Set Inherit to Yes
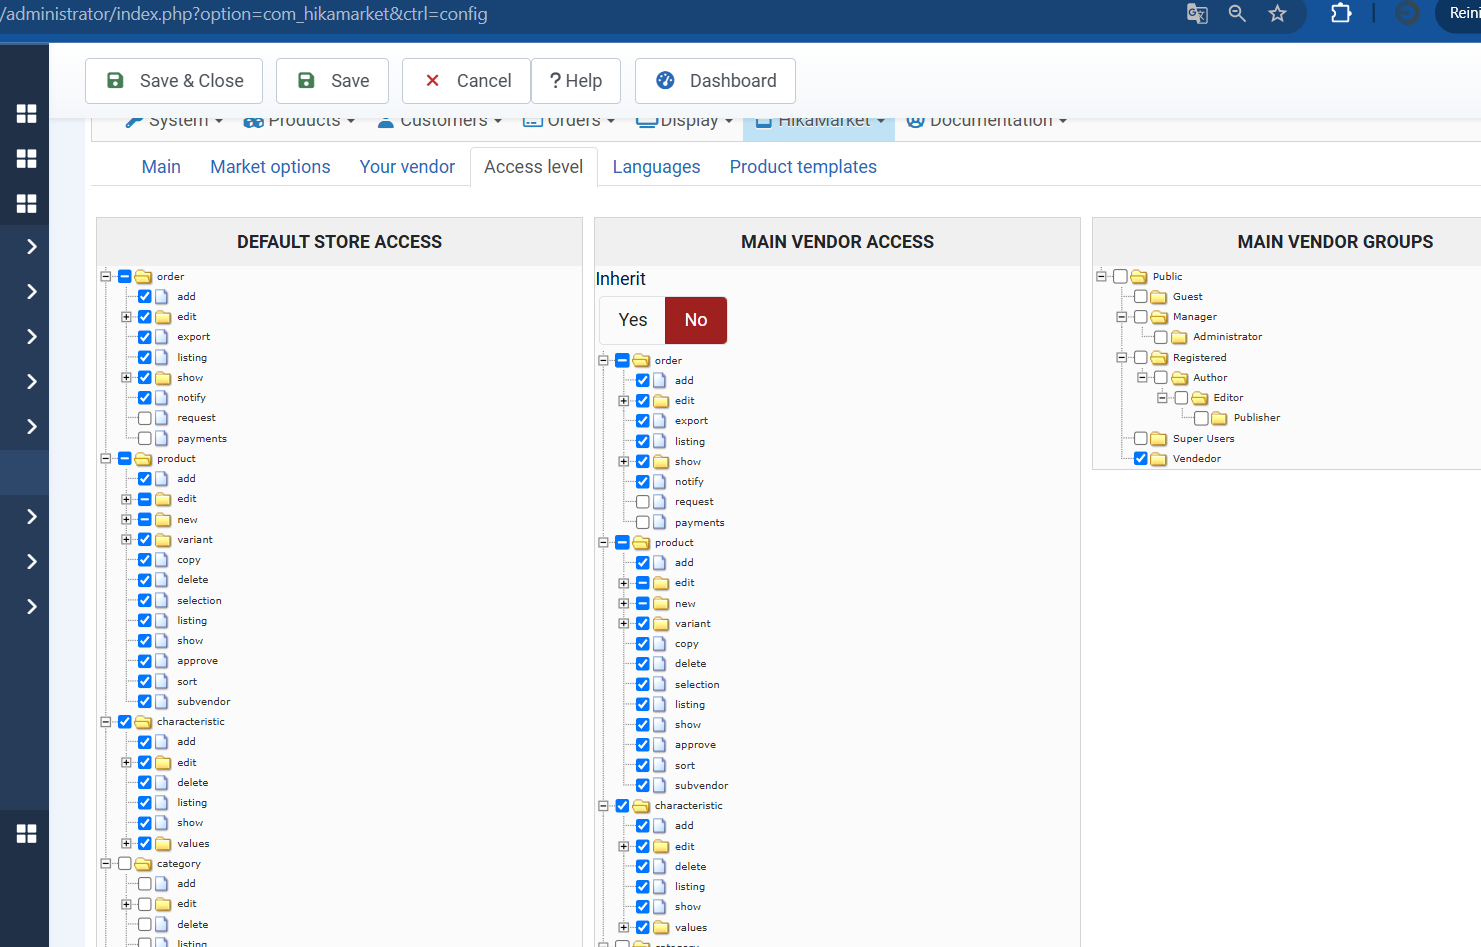This screenshot has width=1481, height=947. click(633, 320)
